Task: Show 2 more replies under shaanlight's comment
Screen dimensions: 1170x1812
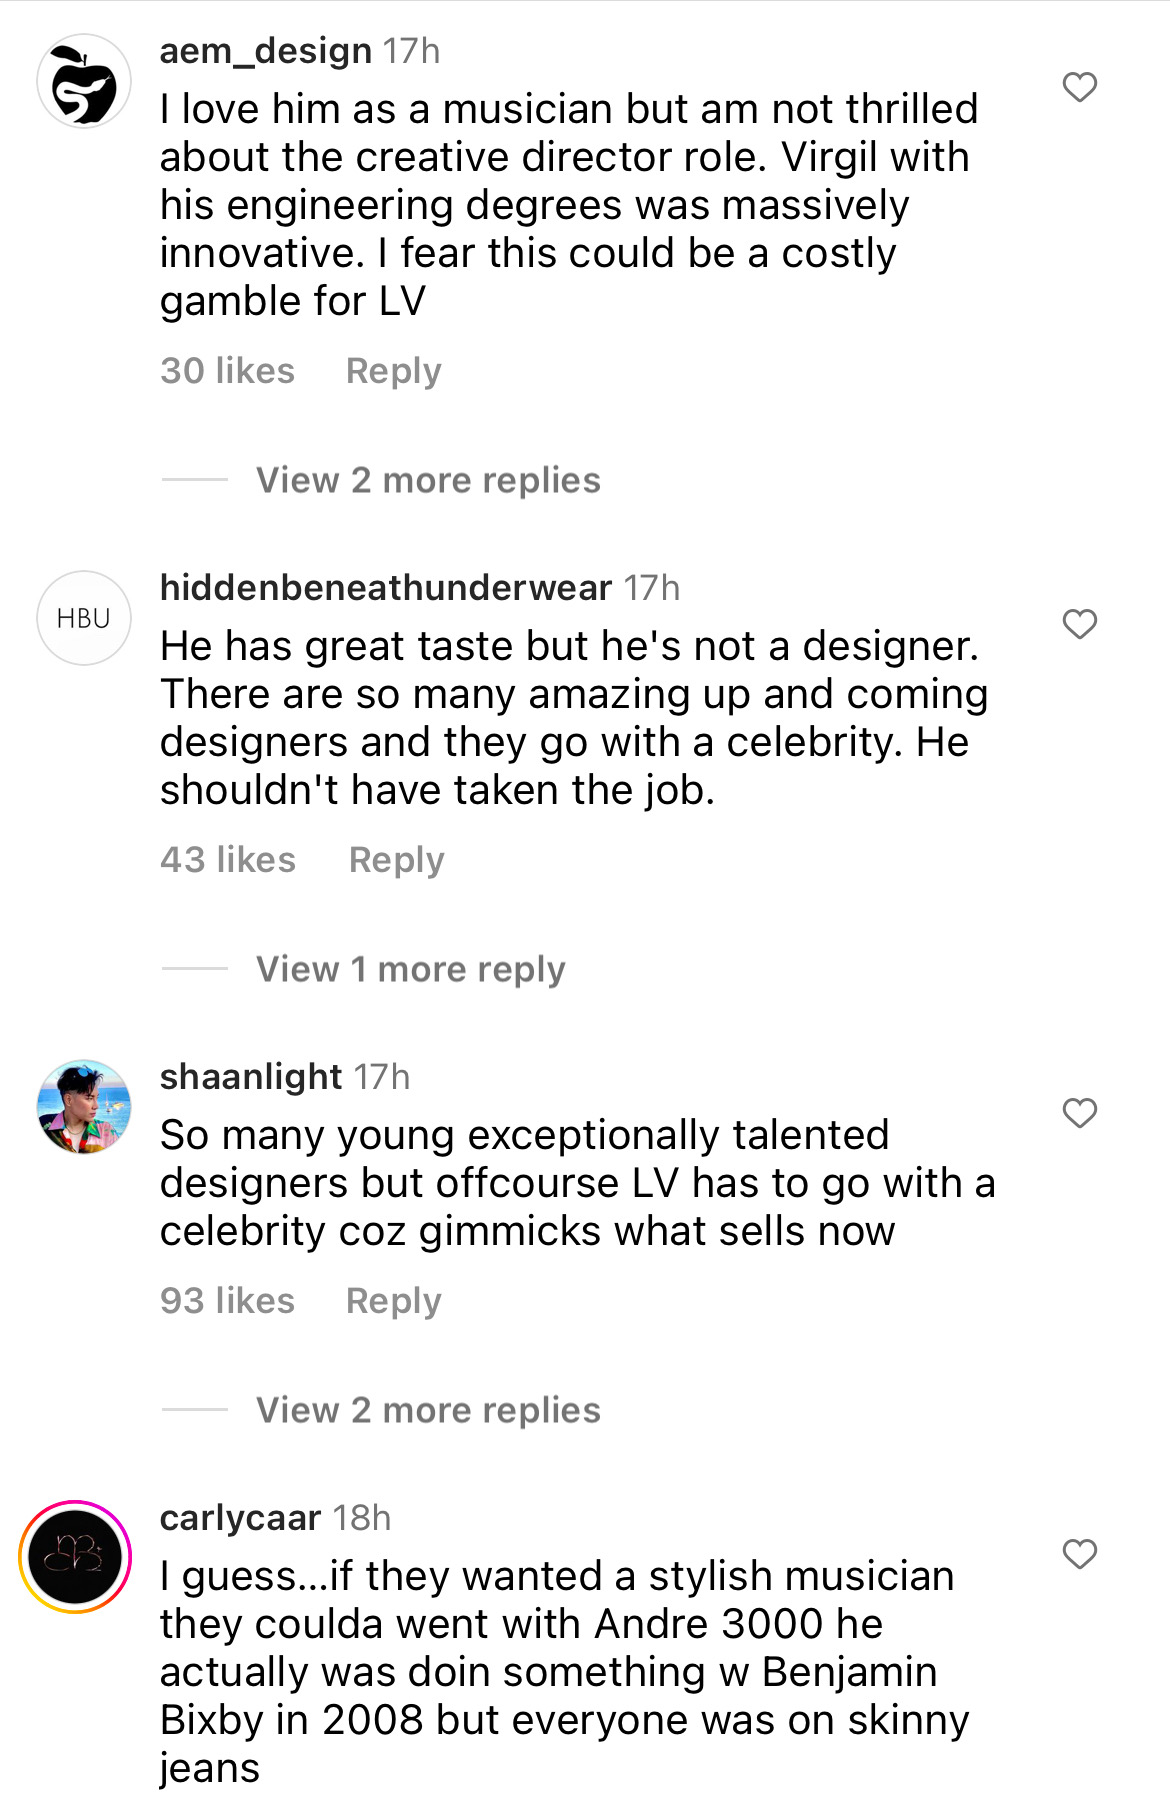Action: (428, 1411)
